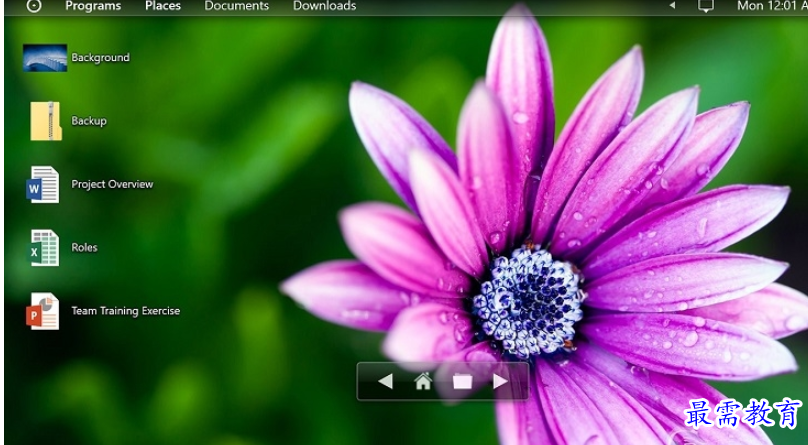Select the Backup zip folder icon

click(46, 121)
